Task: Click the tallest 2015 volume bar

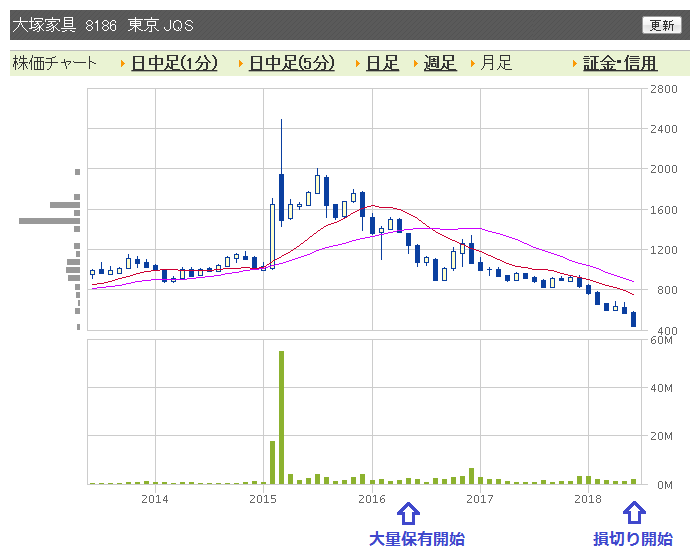Action: tap(281, 417)
